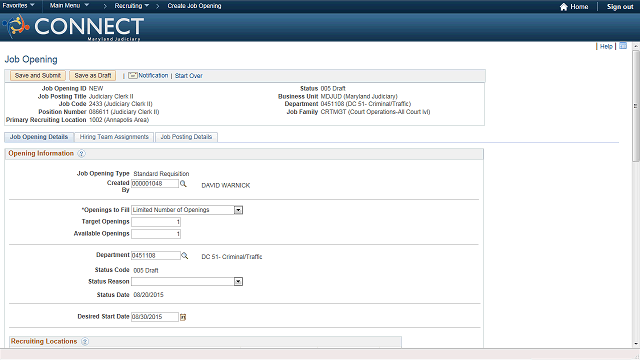Viewport: 640px width, 360px height.
Task: Click the Status Code 005 Draft value
Action: click(x=146, y=270)
